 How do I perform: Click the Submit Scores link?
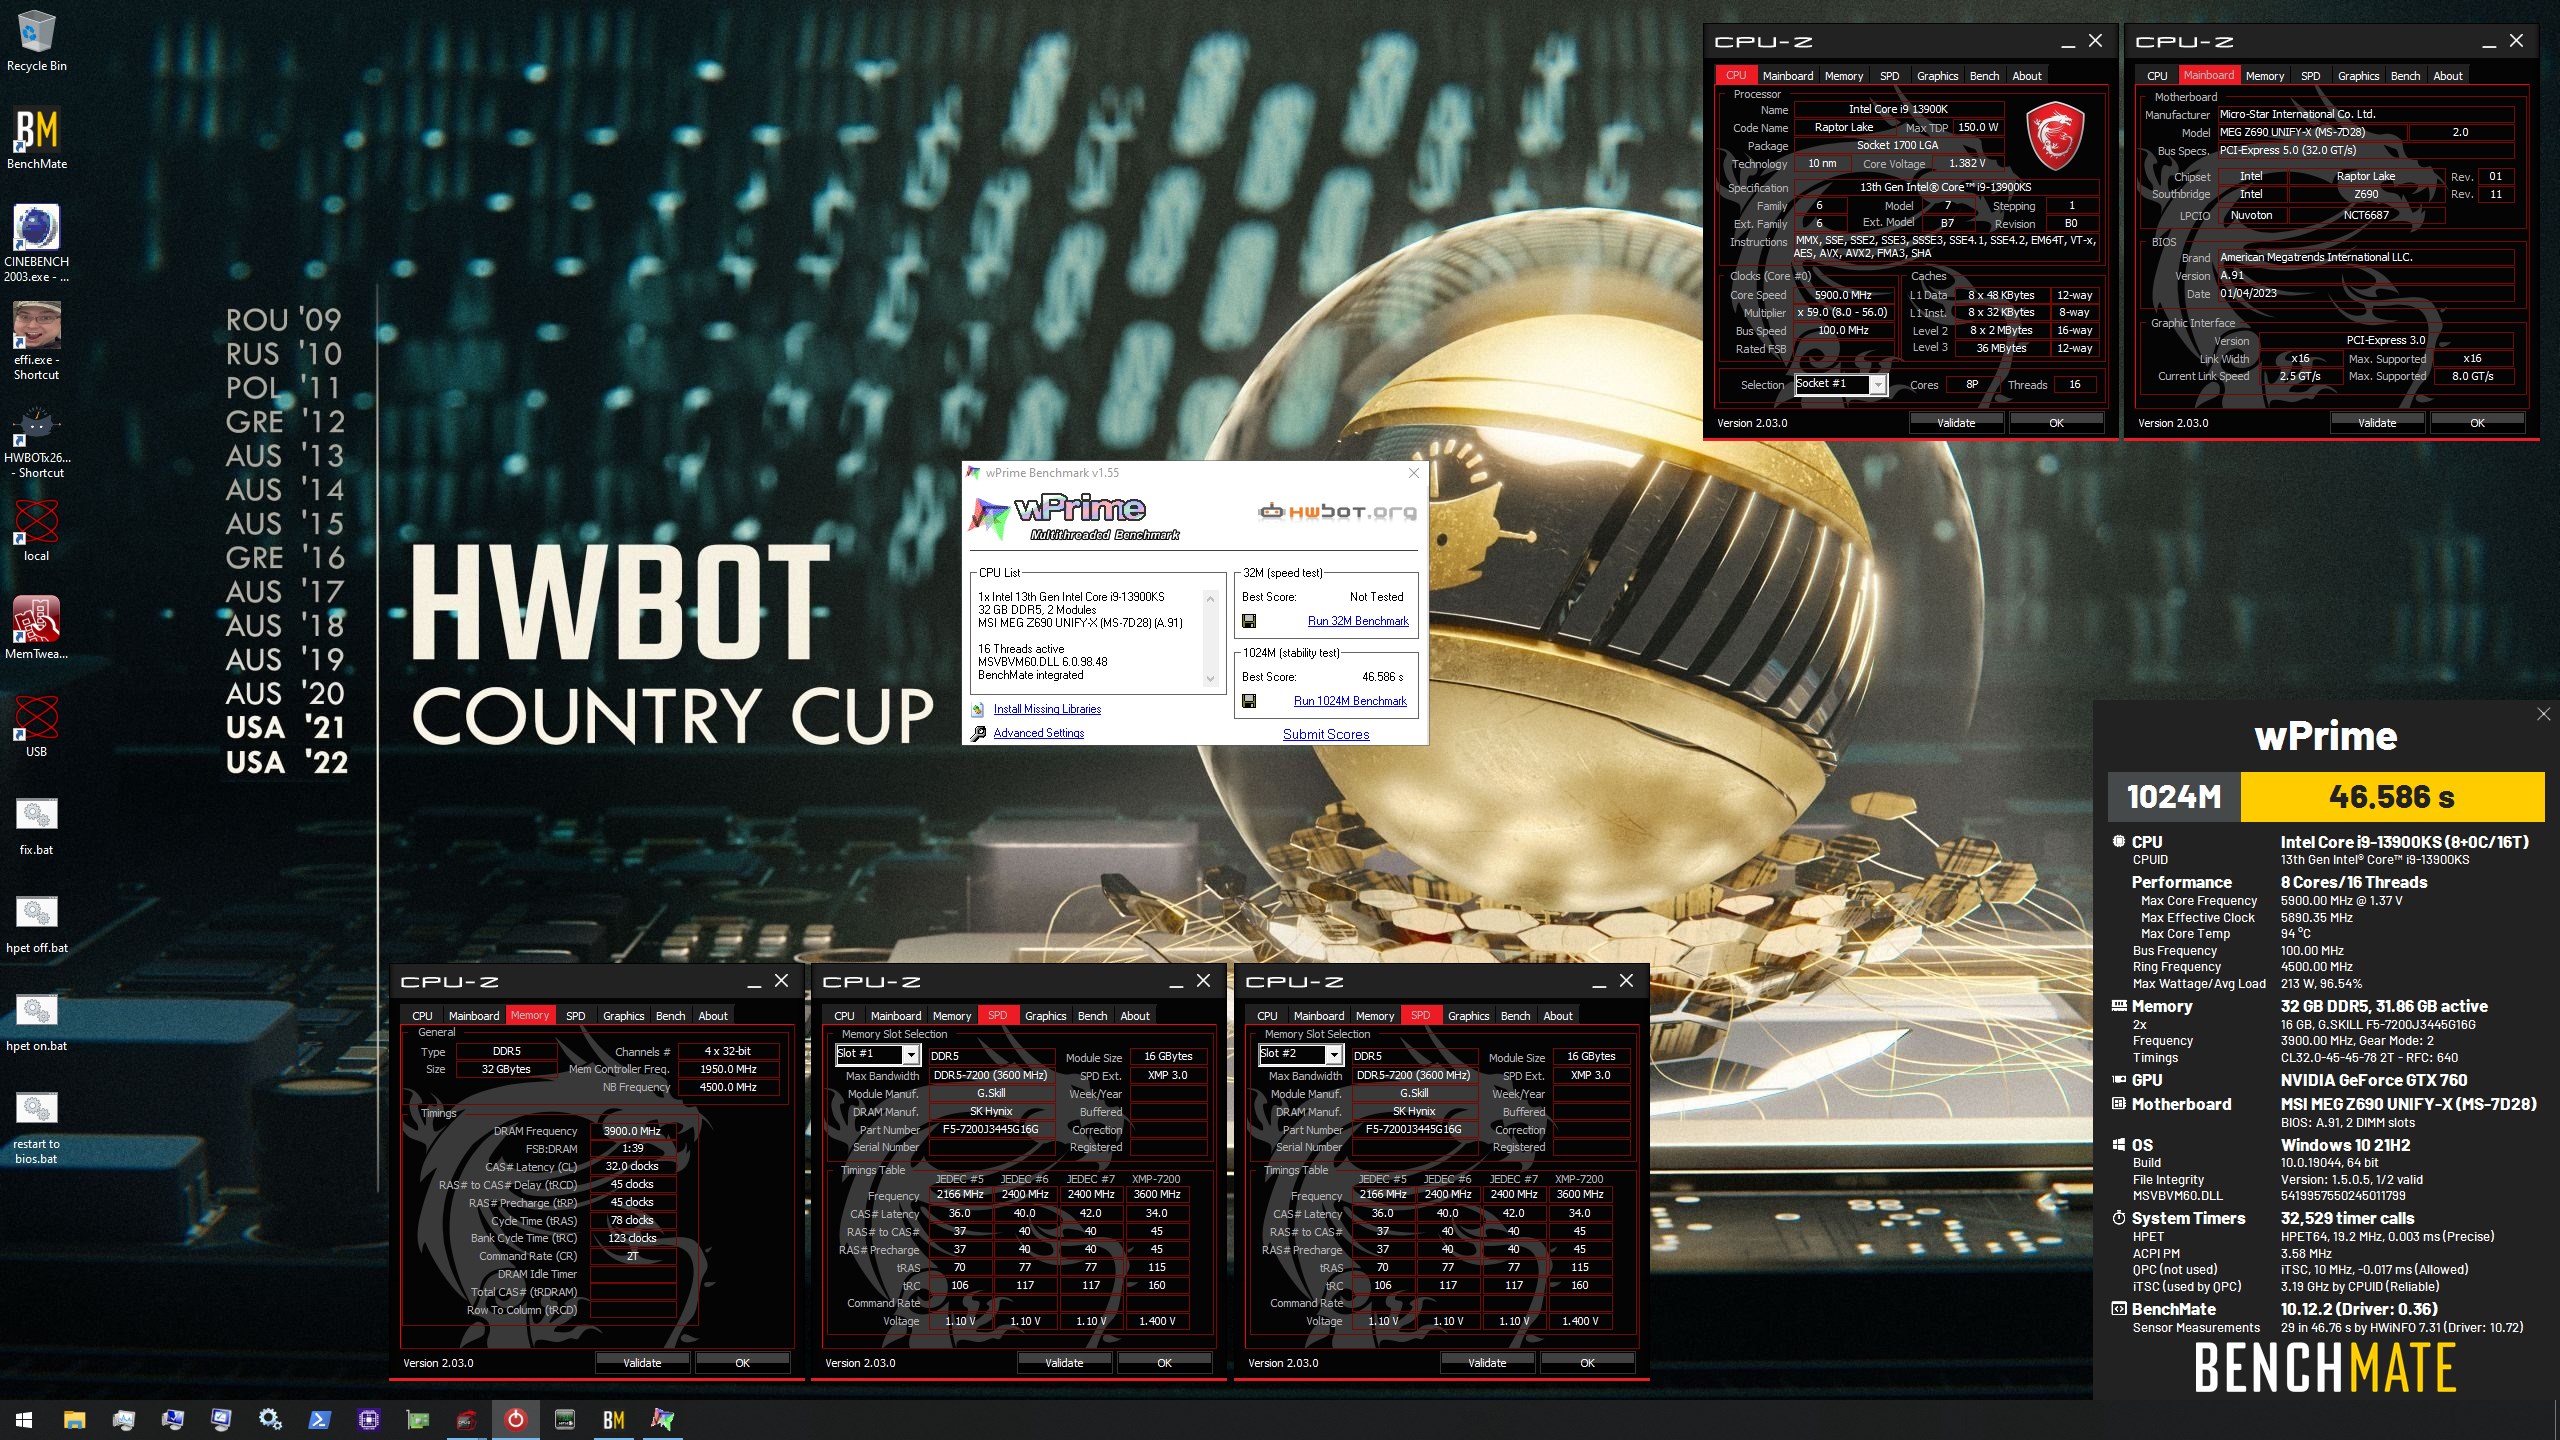(1326, 734)
